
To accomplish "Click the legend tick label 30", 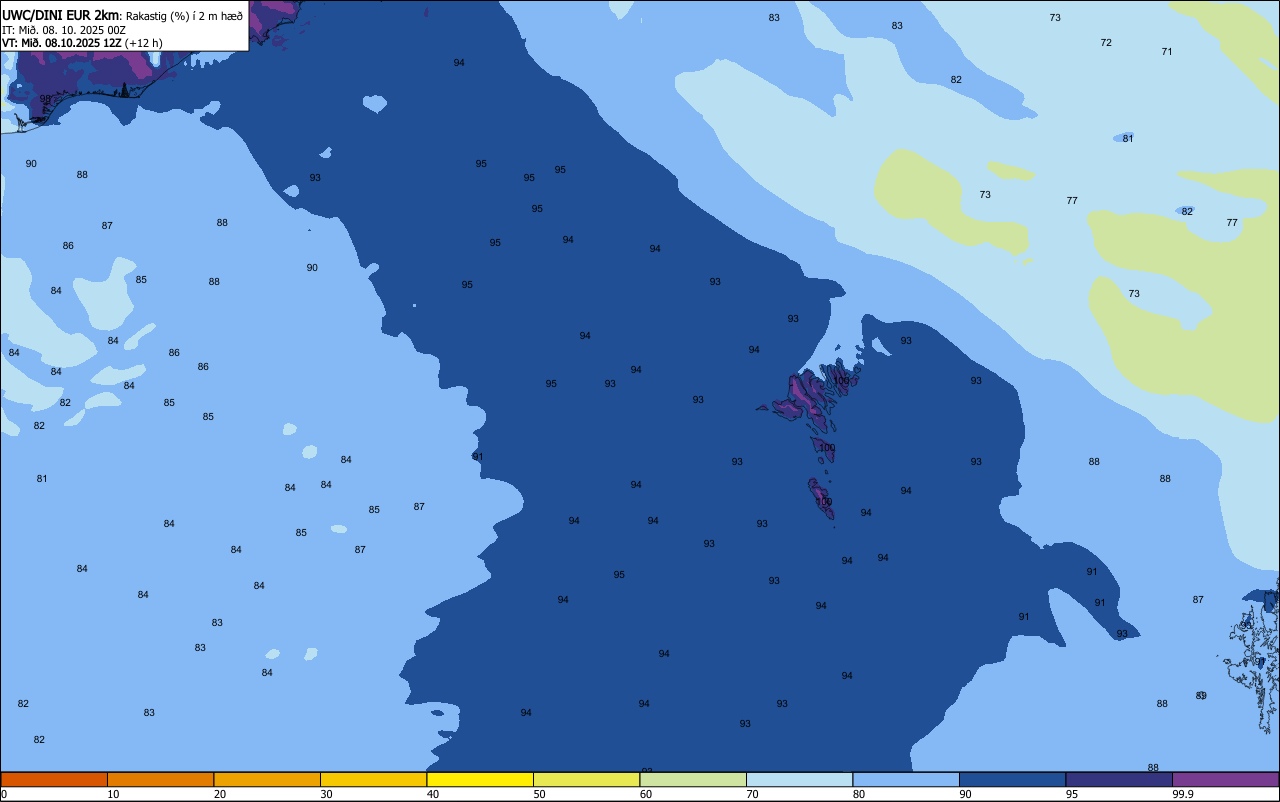I will coord(326,794).
